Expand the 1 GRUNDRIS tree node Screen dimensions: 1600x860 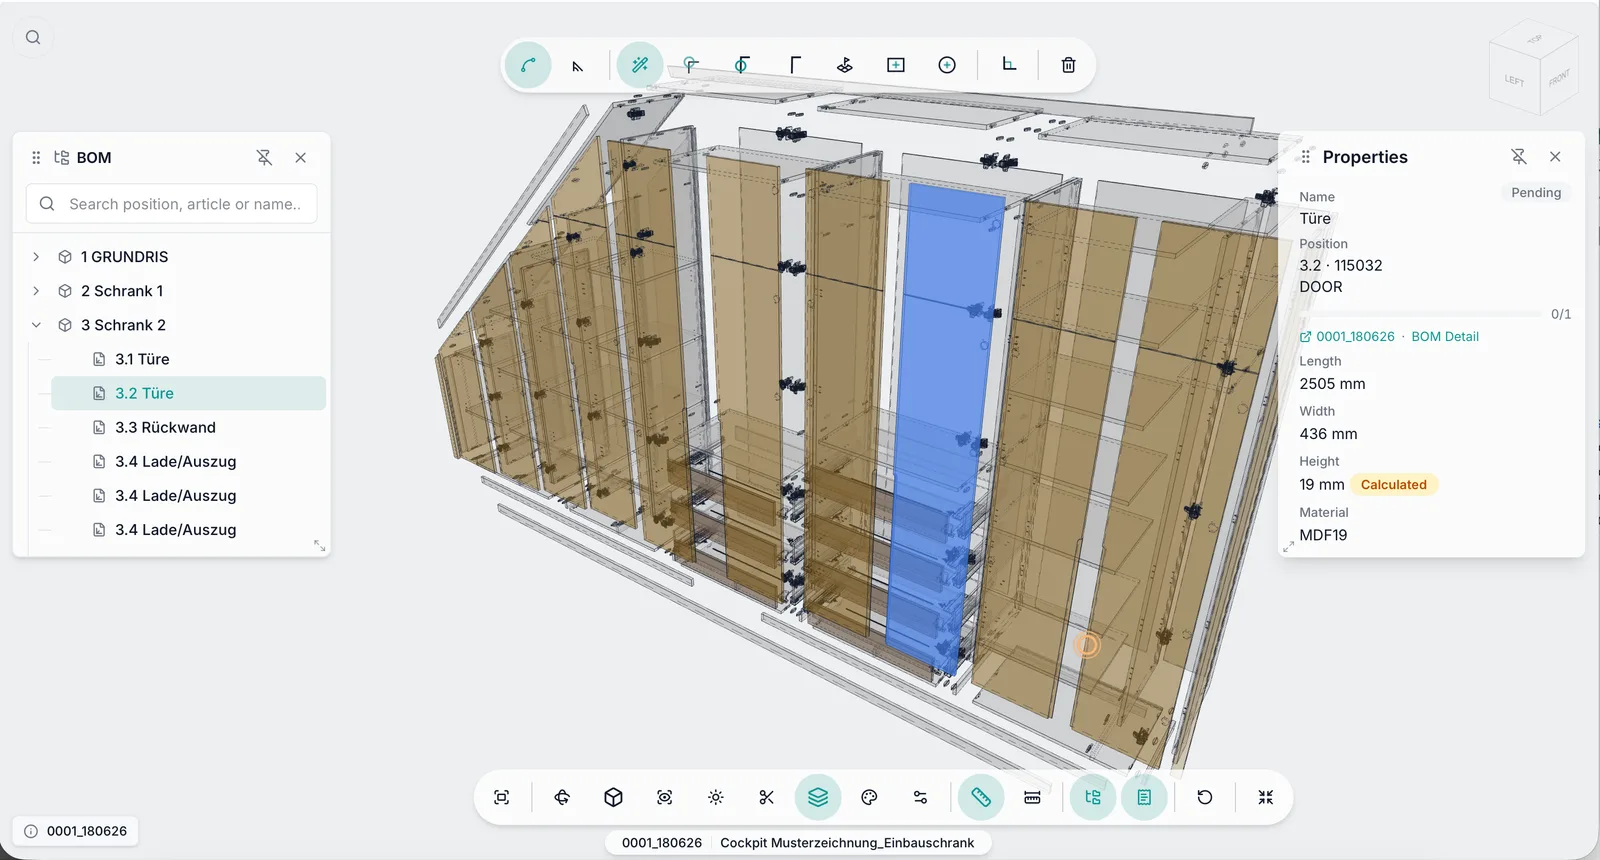(x=36, y=257)
